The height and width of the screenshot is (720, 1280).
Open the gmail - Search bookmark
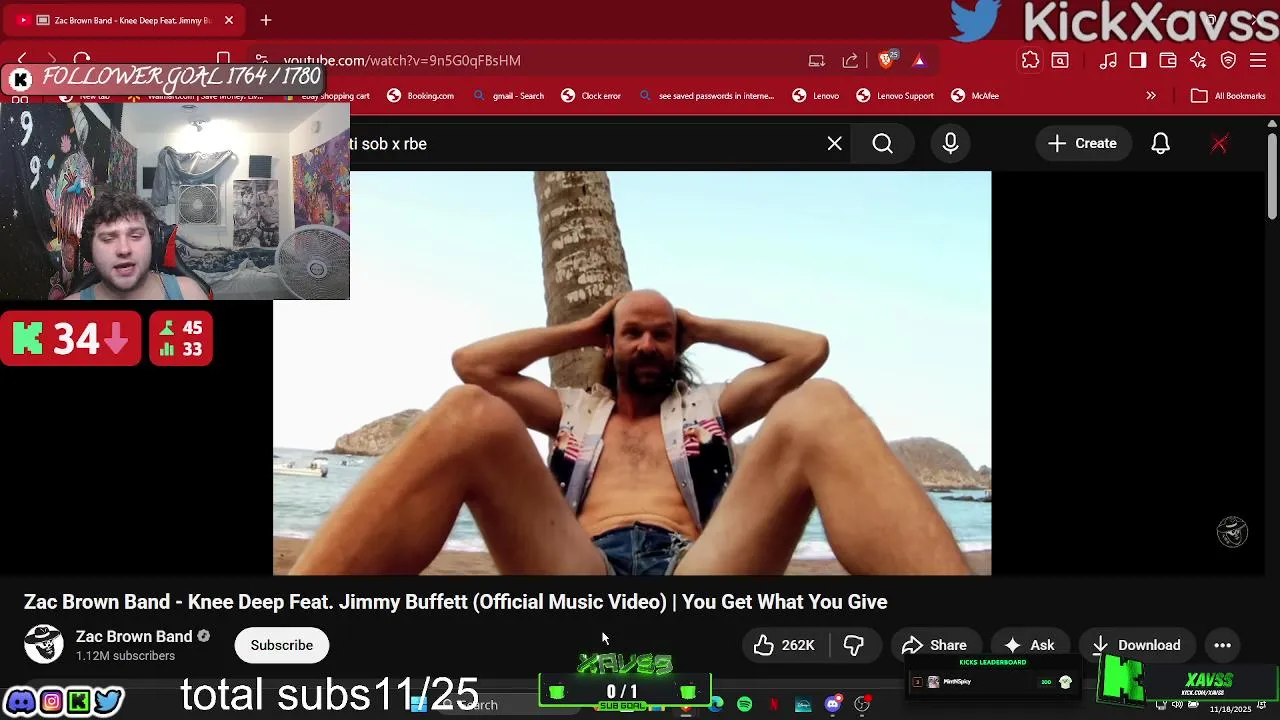click(x=509, y=96)
